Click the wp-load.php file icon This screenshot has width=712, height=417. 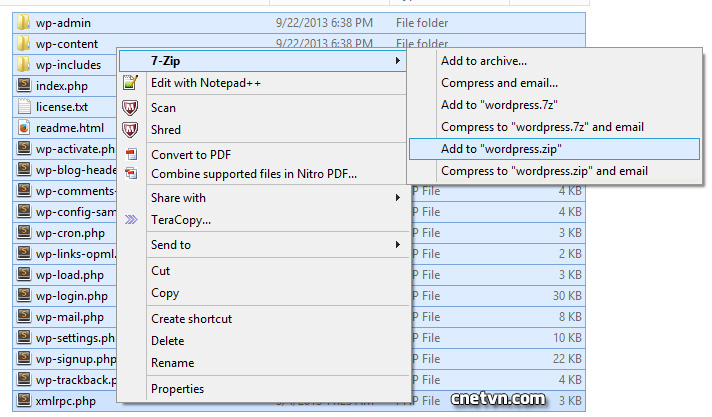click(24, 274)
